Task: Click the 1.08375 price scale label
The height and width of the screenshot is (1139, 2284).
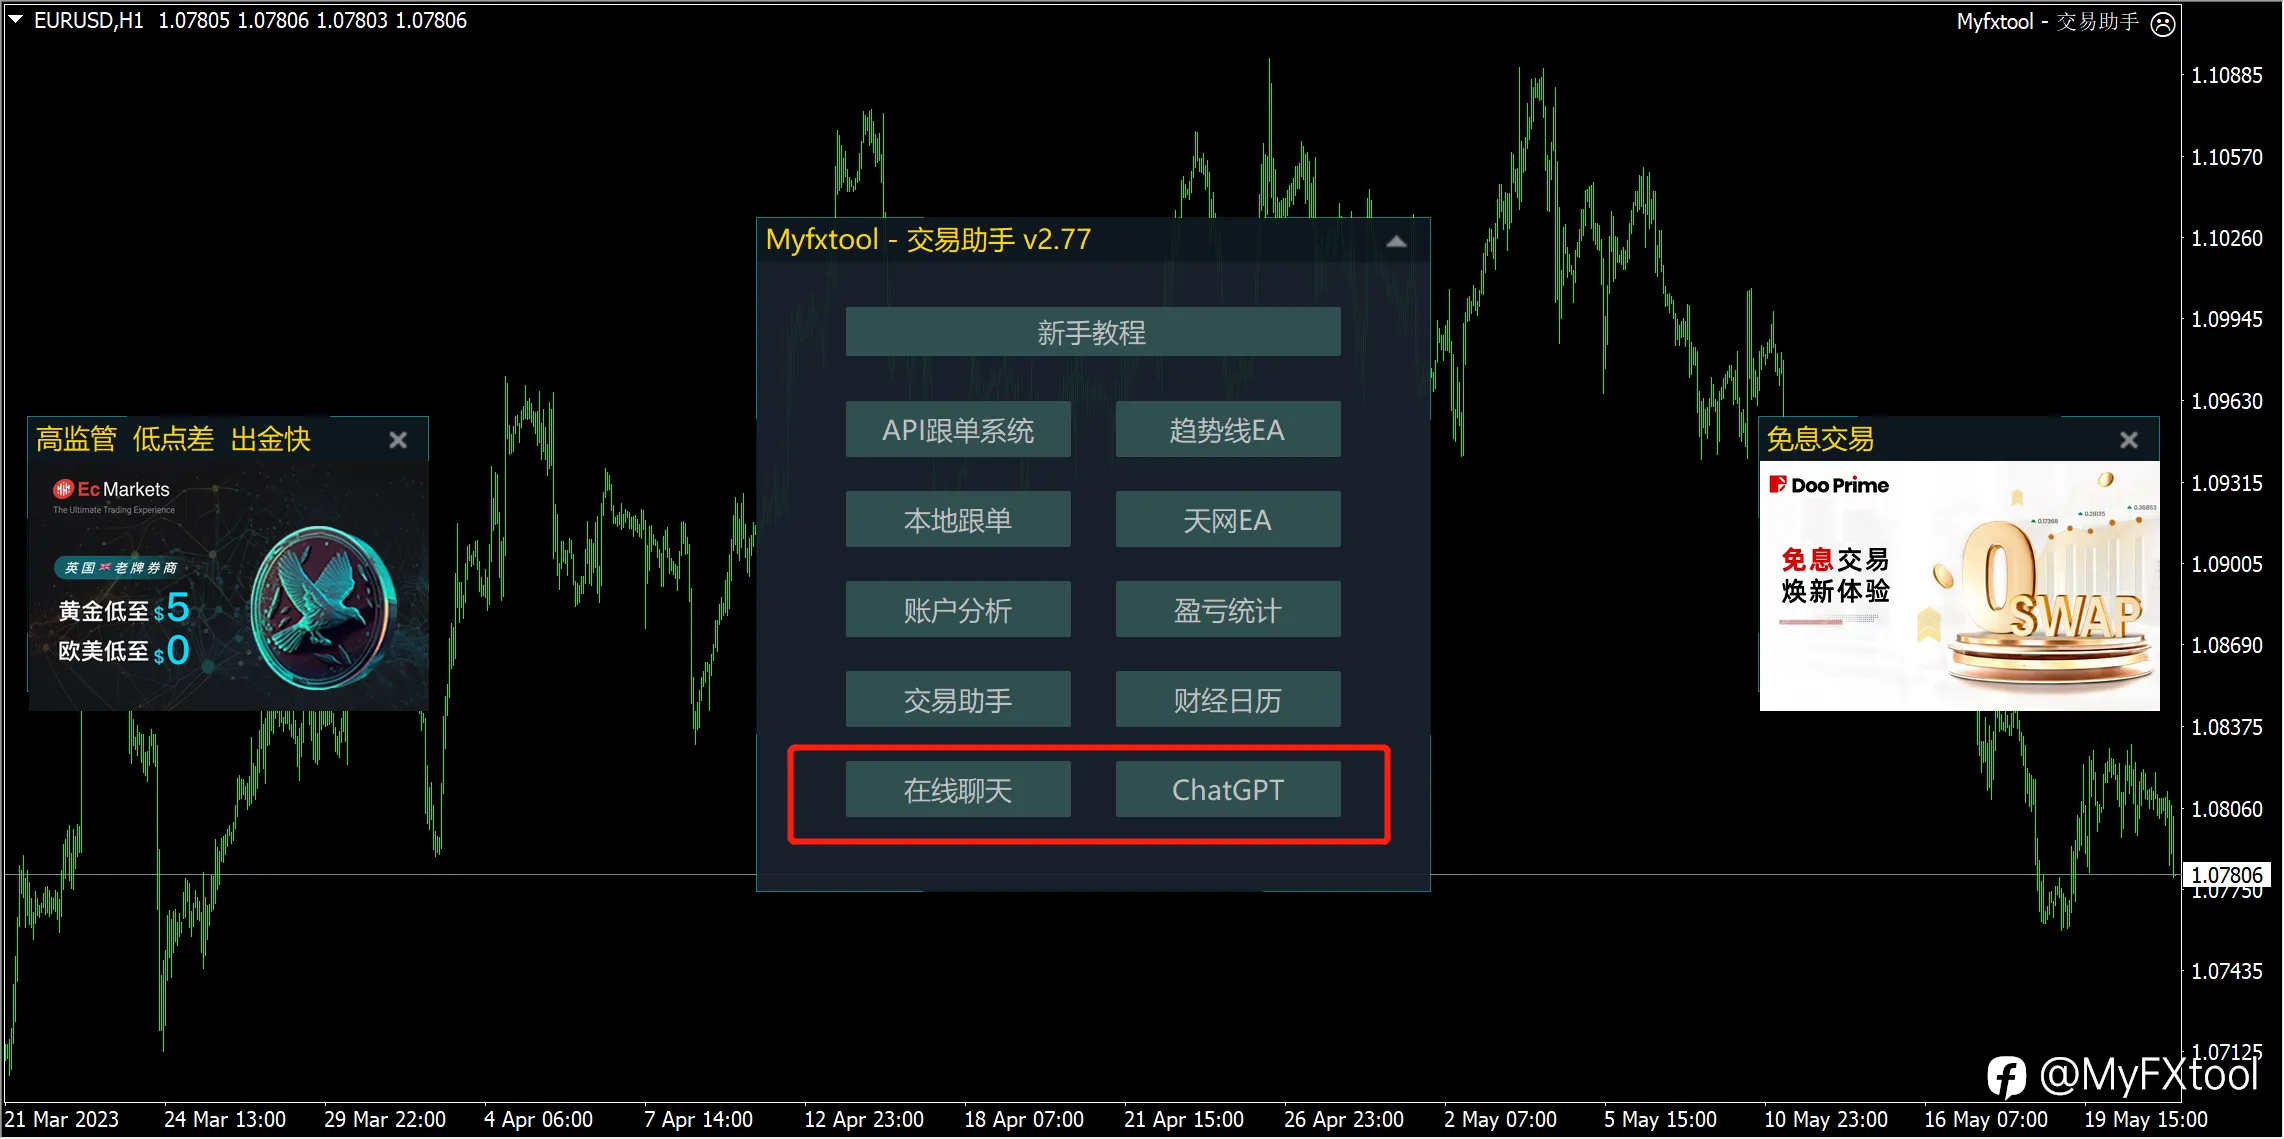Action: click(2227, 727)
